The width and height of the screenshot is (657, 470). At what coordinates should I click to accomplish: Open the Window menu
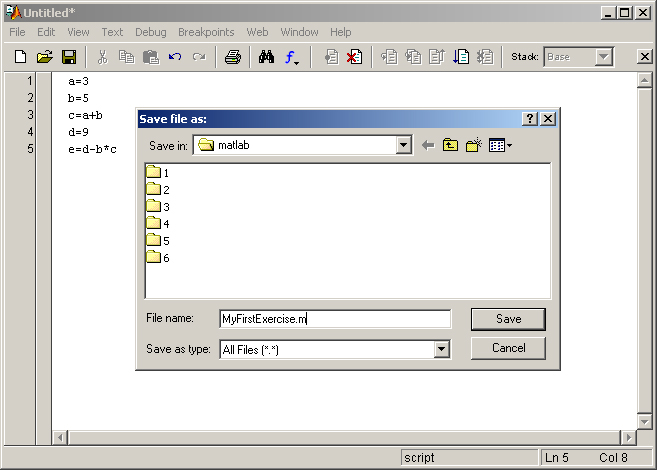point(299,32)
